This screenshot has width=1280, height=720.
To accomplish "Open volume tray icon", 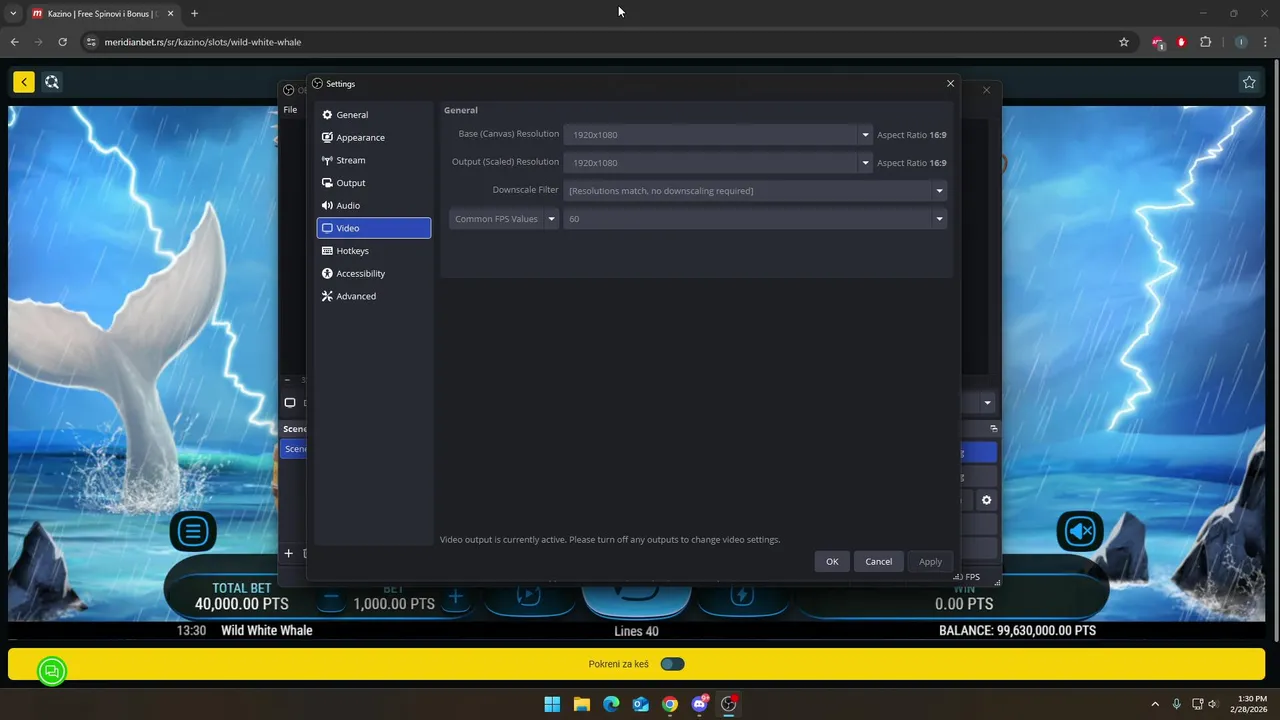I will (x=1212, y=704).
